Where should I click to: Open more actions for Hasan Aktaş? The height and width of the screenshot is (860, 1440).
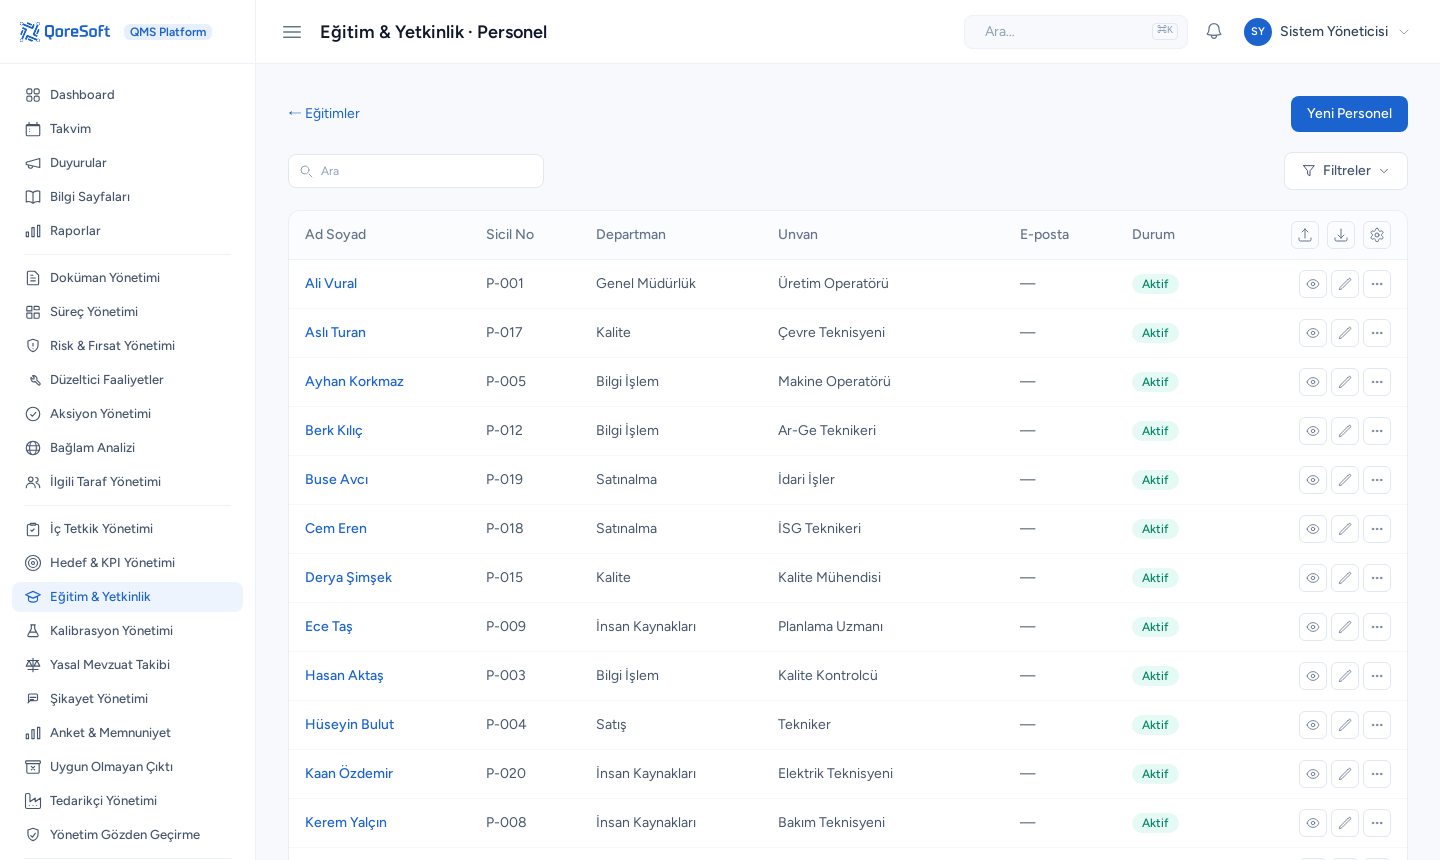(x=1377, y=676)
